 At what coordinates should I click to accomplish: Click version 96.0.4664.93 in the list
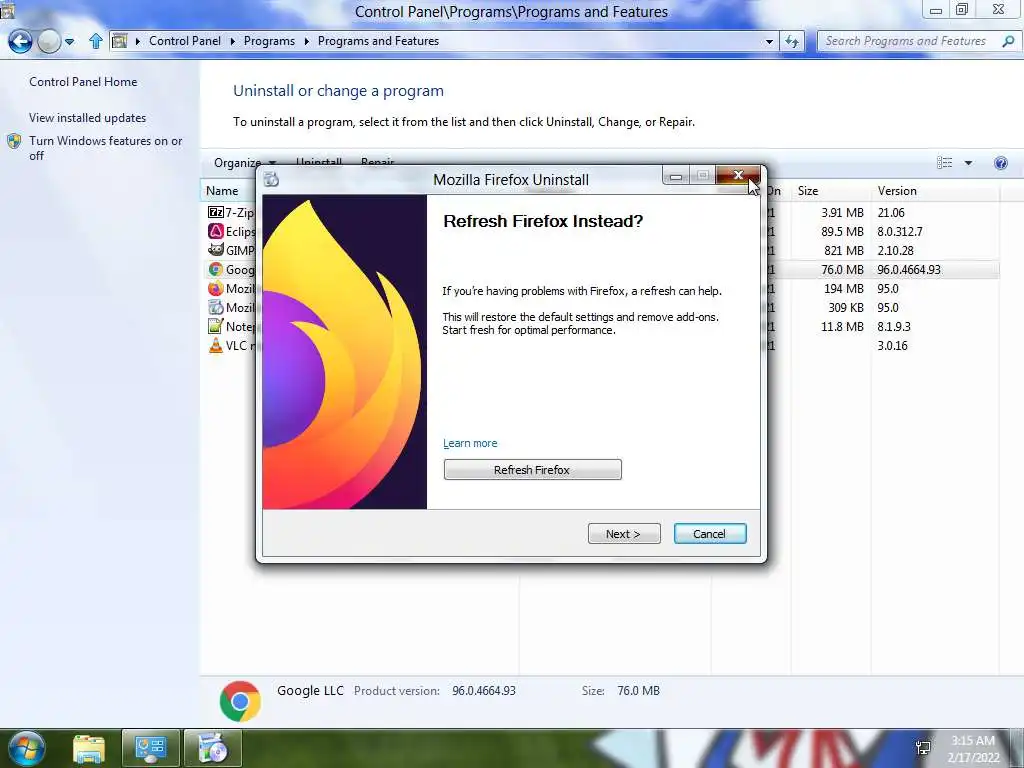pos(908,269)
